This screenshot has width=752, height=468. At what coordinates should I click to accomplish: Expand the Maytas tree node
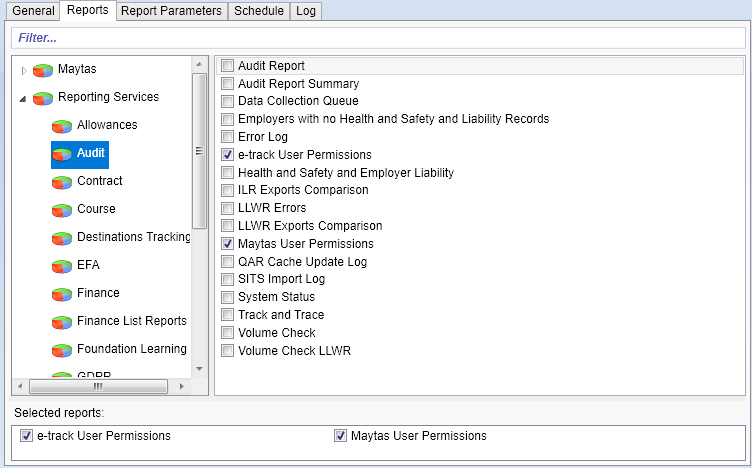[x=25, y=70]
